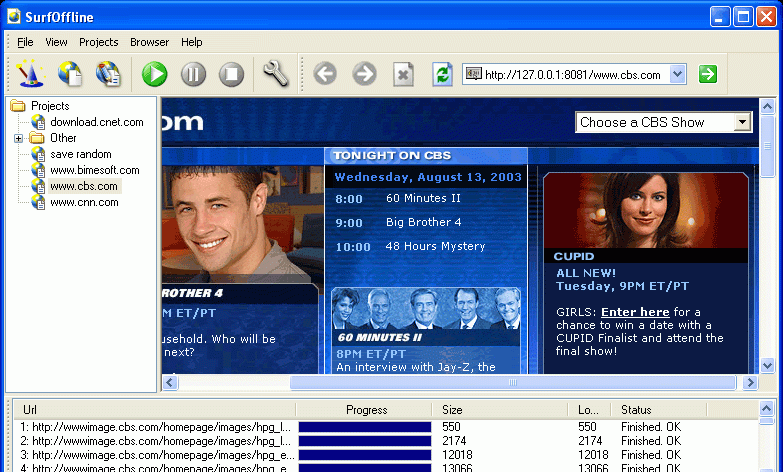The image size is (783, 472).
Task: Click the Big Brother man photo
Action: (x=243, y=224)
